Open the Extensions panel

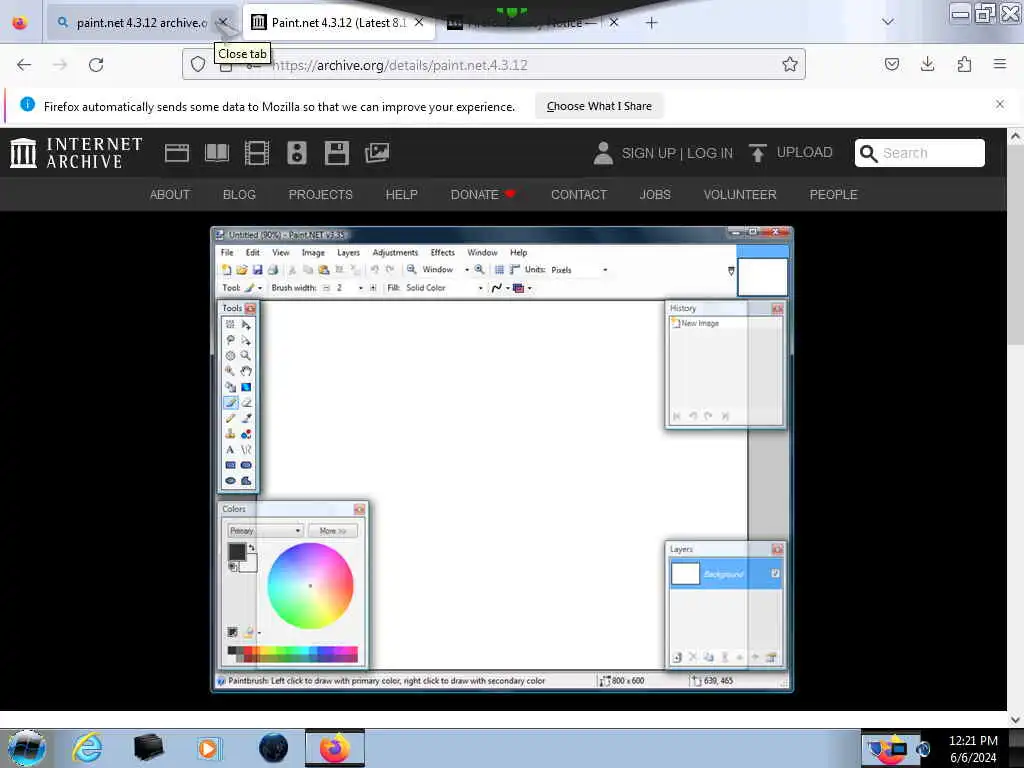click(x=964, y=64)
